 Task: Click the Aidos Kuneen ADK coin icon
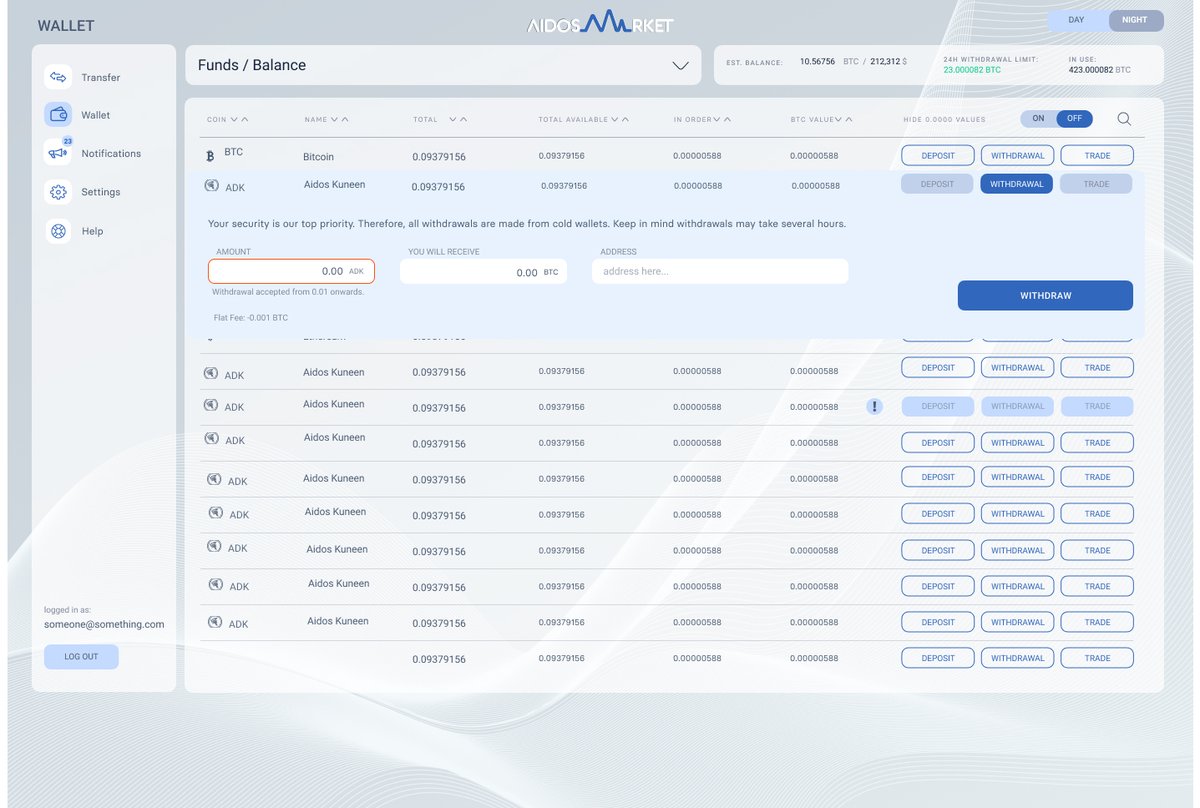pyautogui.click(x=213, y=187)
